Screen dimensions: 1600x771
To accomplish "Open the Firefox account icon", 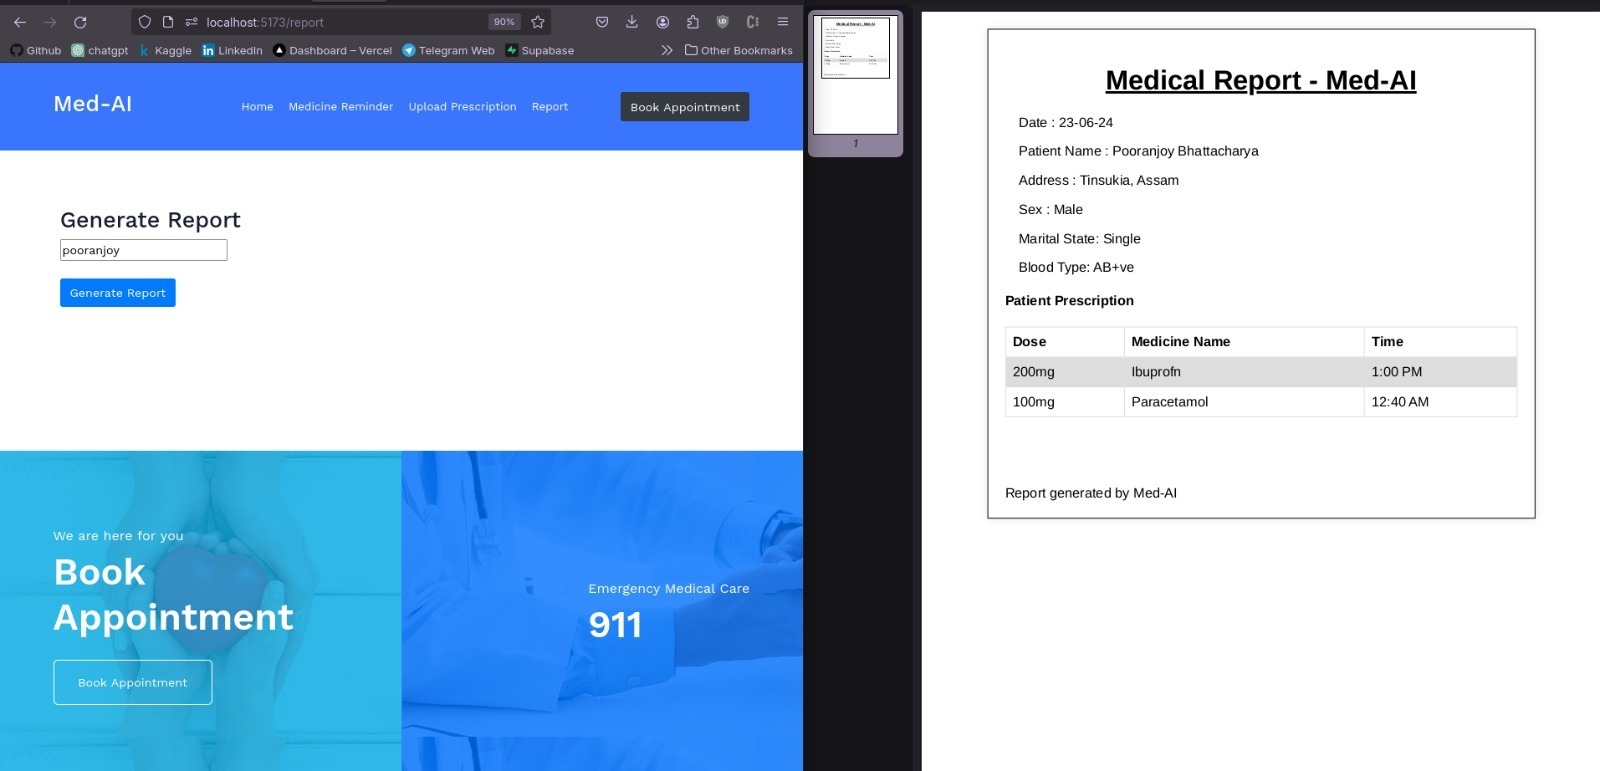I will (663, 22).
